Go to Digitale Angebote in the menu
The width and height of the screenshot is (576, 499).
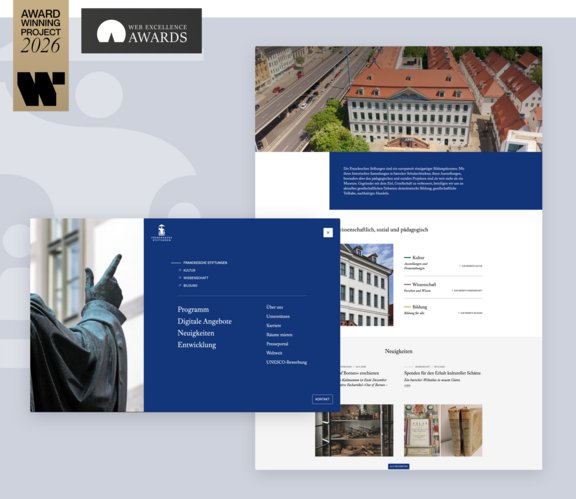205,321
